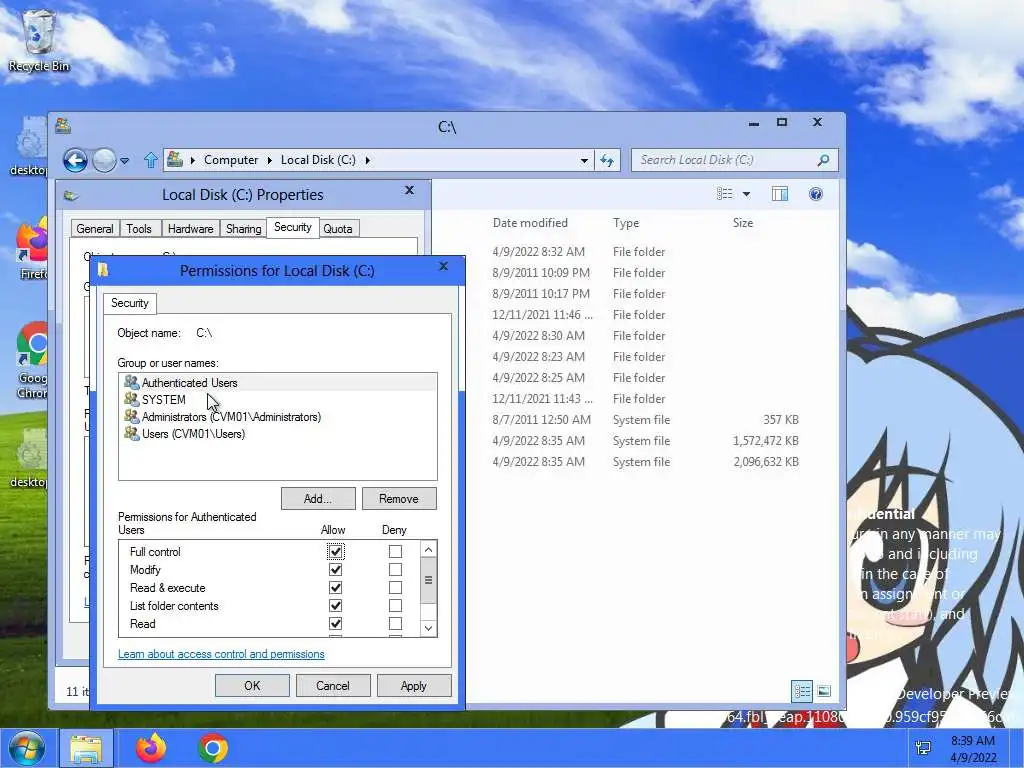
Task: Confirm permissions with OK button
Action: click(x=252, y=686)
